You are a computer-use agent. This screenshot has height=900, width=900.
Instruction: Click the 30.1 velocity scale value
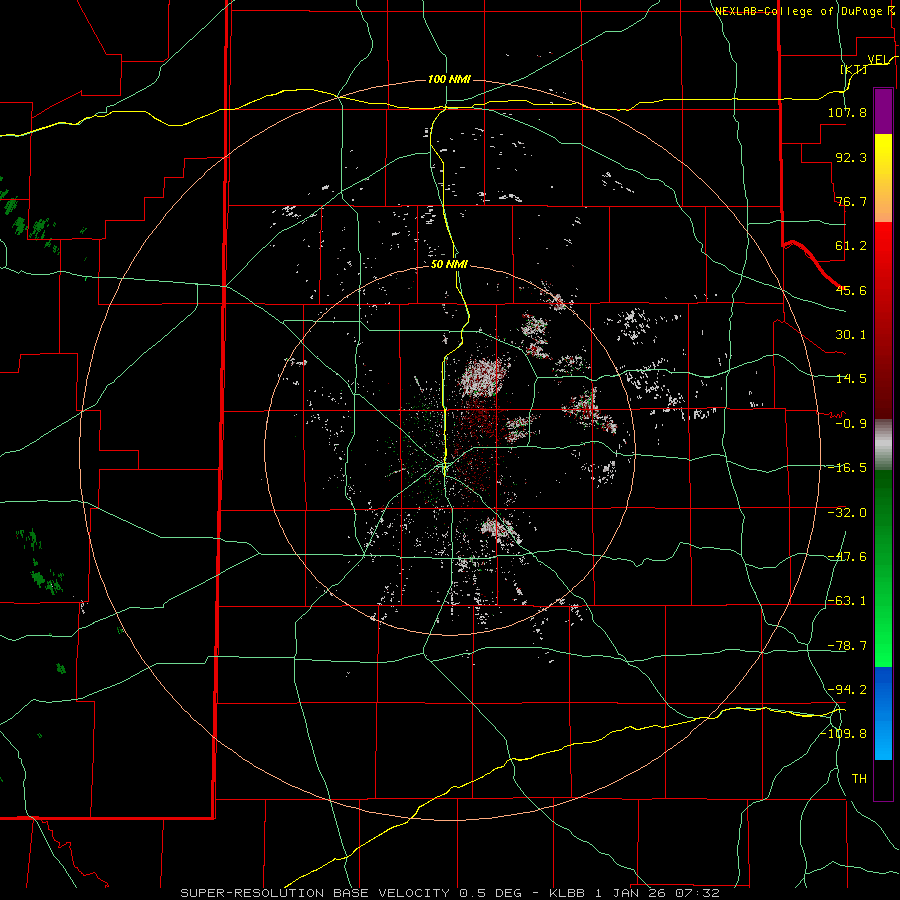tap(851, 335)
